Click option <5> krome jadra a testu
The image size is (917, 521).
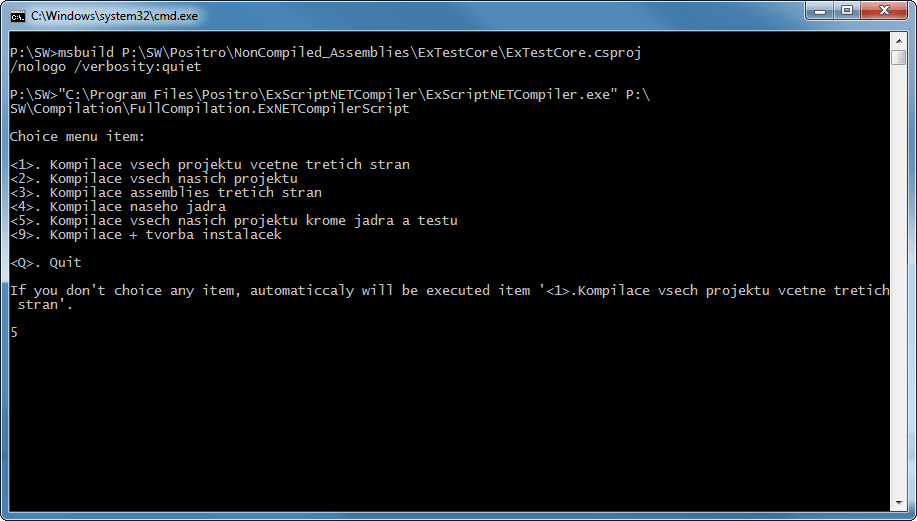(234, 220)
